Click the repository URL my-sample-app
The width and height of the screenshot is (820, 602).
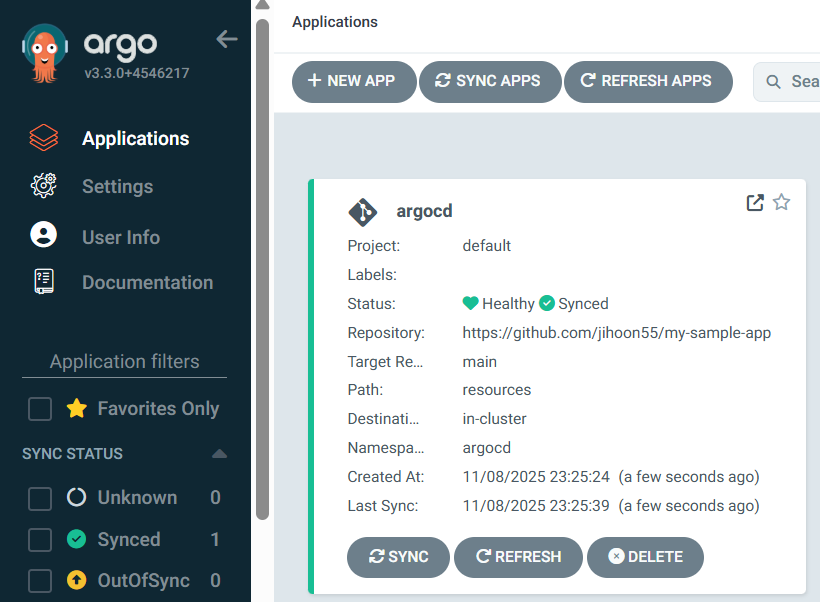click(617, 333)
